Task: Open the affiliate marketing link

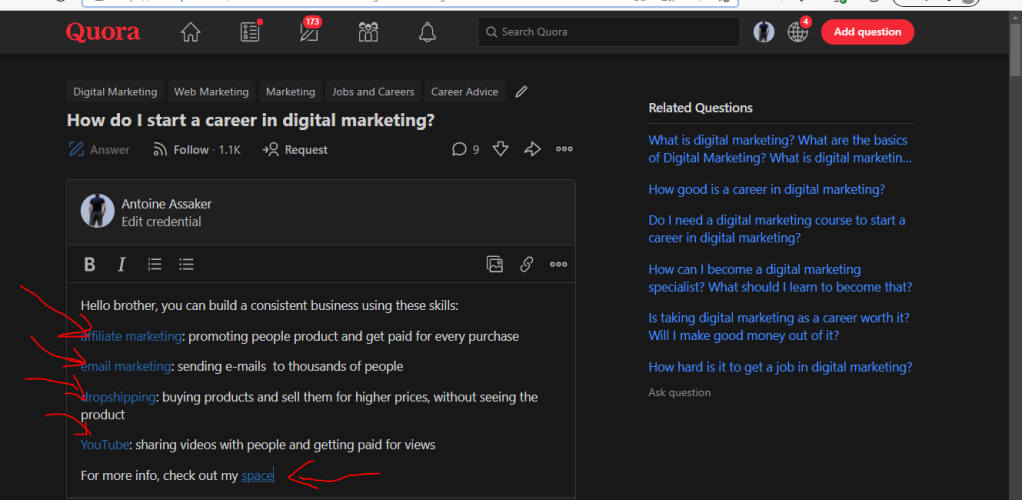Action: coord(131,336)
